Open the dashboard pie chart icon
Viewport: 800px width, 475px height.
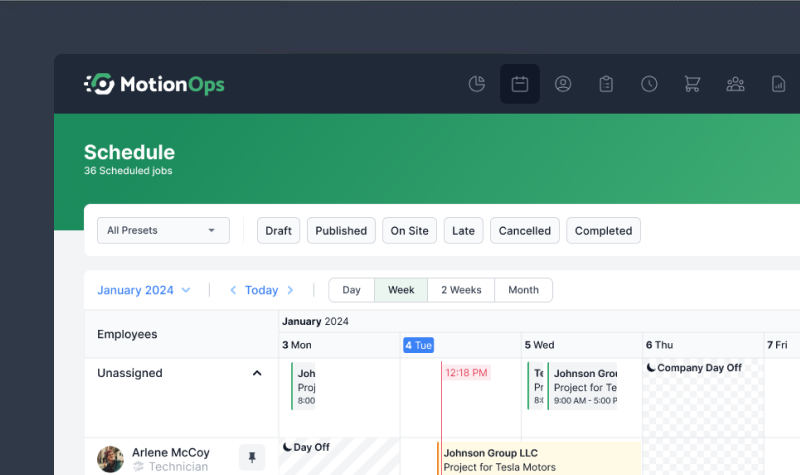point(477,84)
